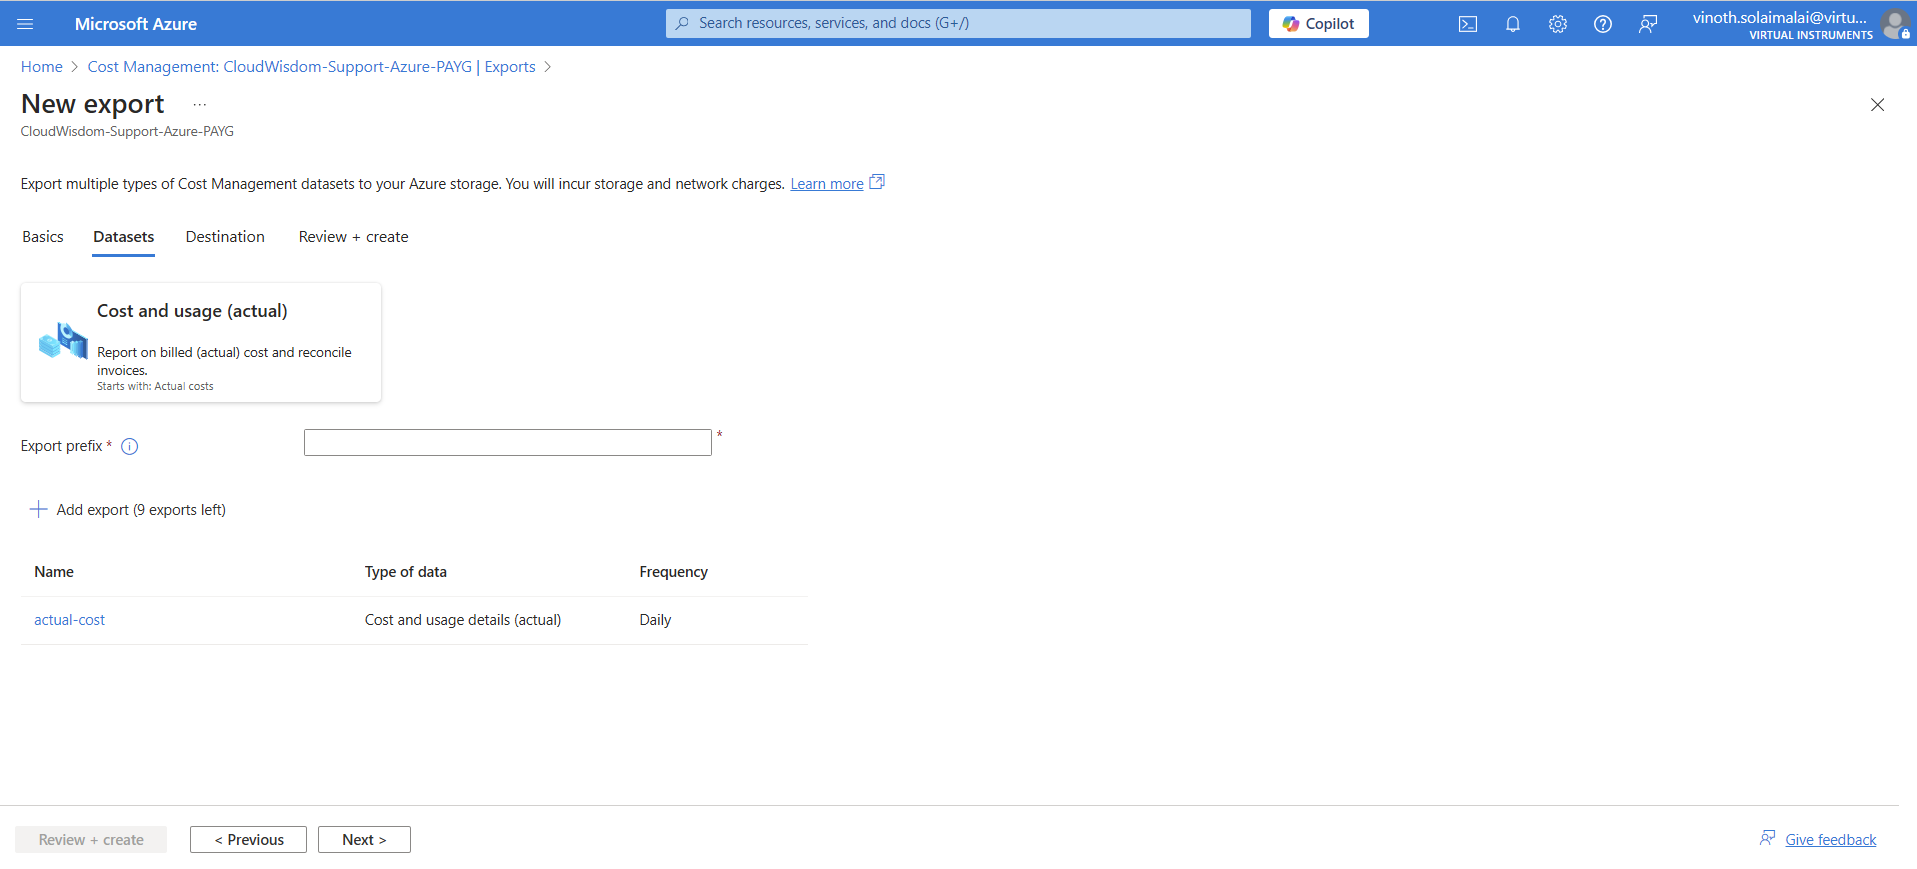The image size is (1917, 869).
Task: Switch to the Destination tab
Action: click(225, 237)
